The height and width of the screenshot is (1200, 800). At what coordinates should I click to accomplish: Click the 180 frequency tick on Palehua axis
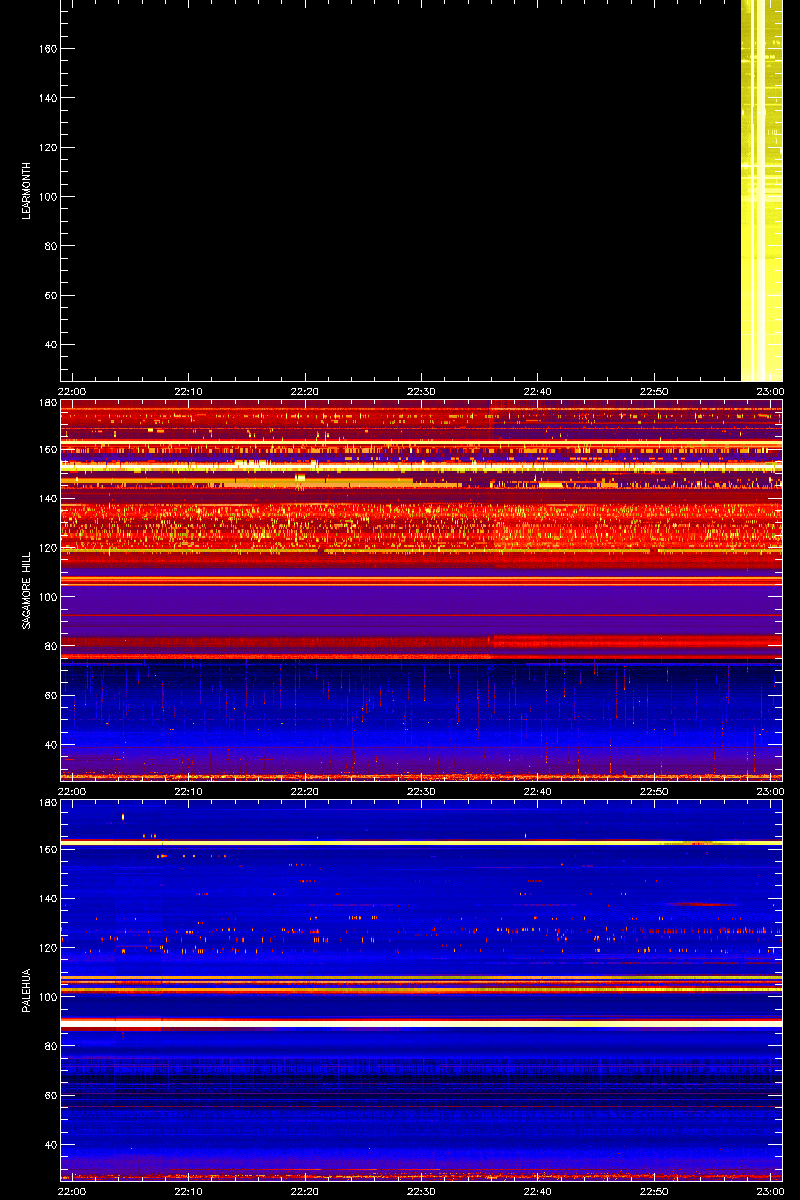coord(47,803)
